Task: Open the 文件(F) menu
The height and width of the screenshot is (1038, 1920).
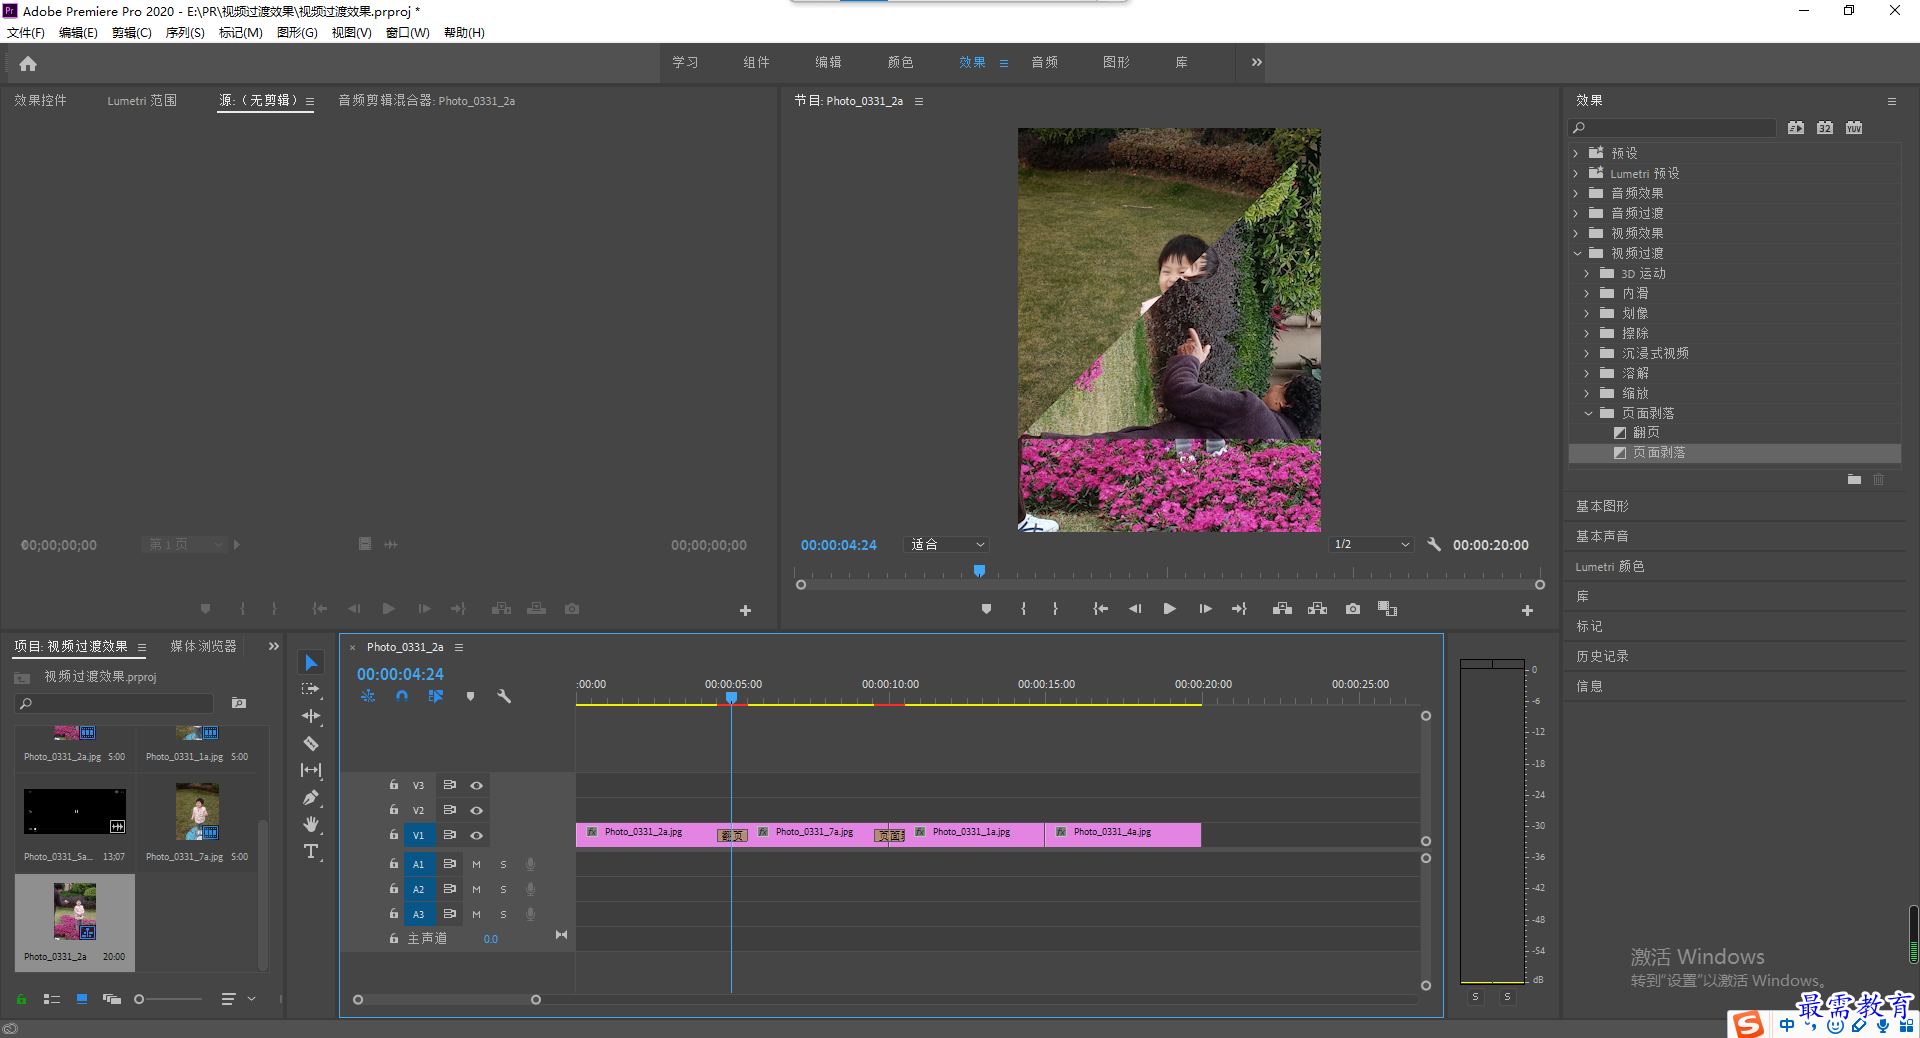Action: tap(26, 33)
